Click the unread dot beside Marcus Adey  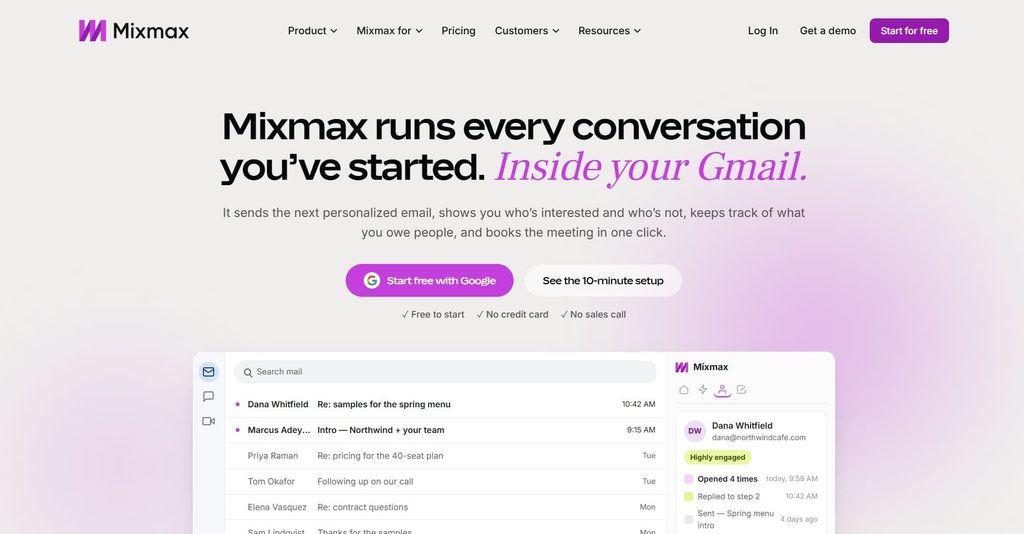click(238, 430)
